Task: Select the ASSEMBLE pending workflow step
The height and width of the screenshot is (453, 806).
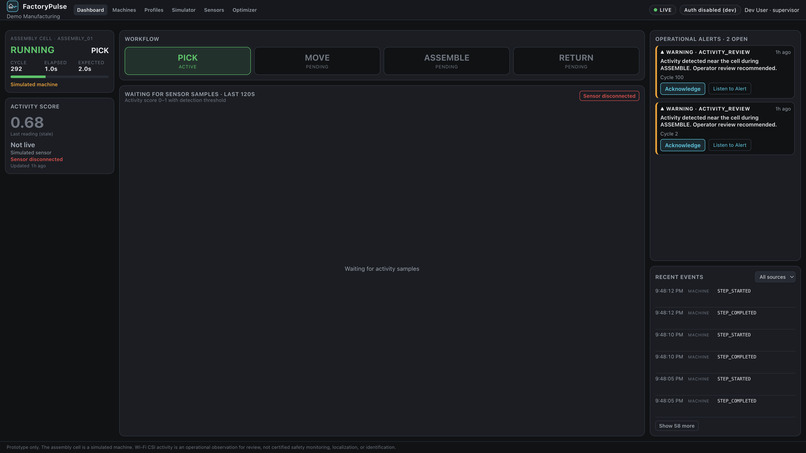Action: pos(447,61)
